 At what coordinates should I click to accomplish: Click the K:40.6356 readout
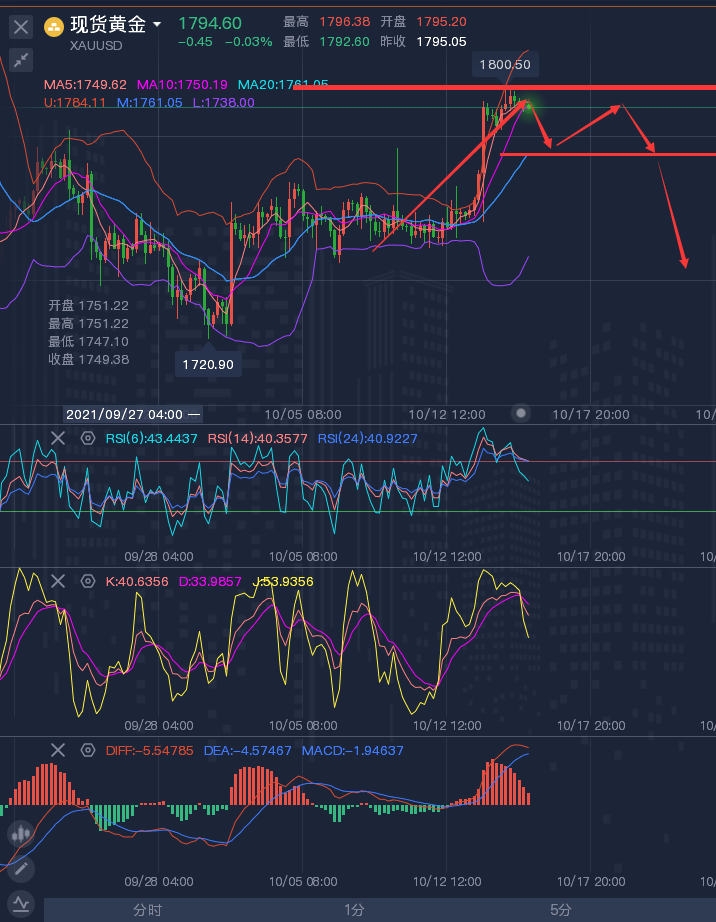137,582
